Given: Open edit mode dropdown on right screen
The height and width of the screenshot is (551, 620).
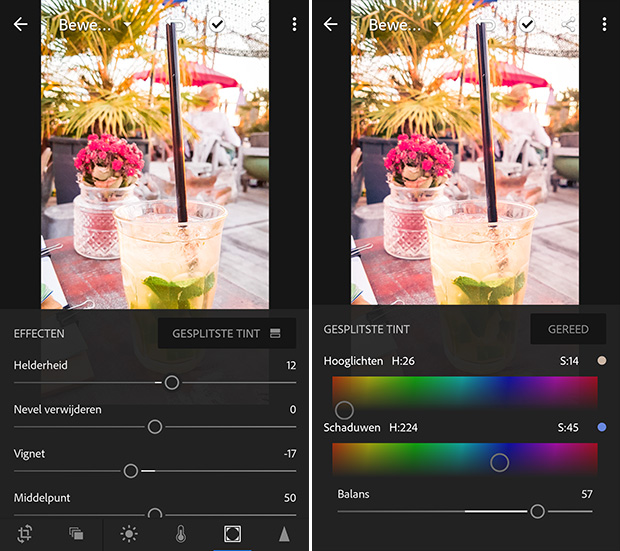Looking at the screenshot, I should tap(437, 25).
